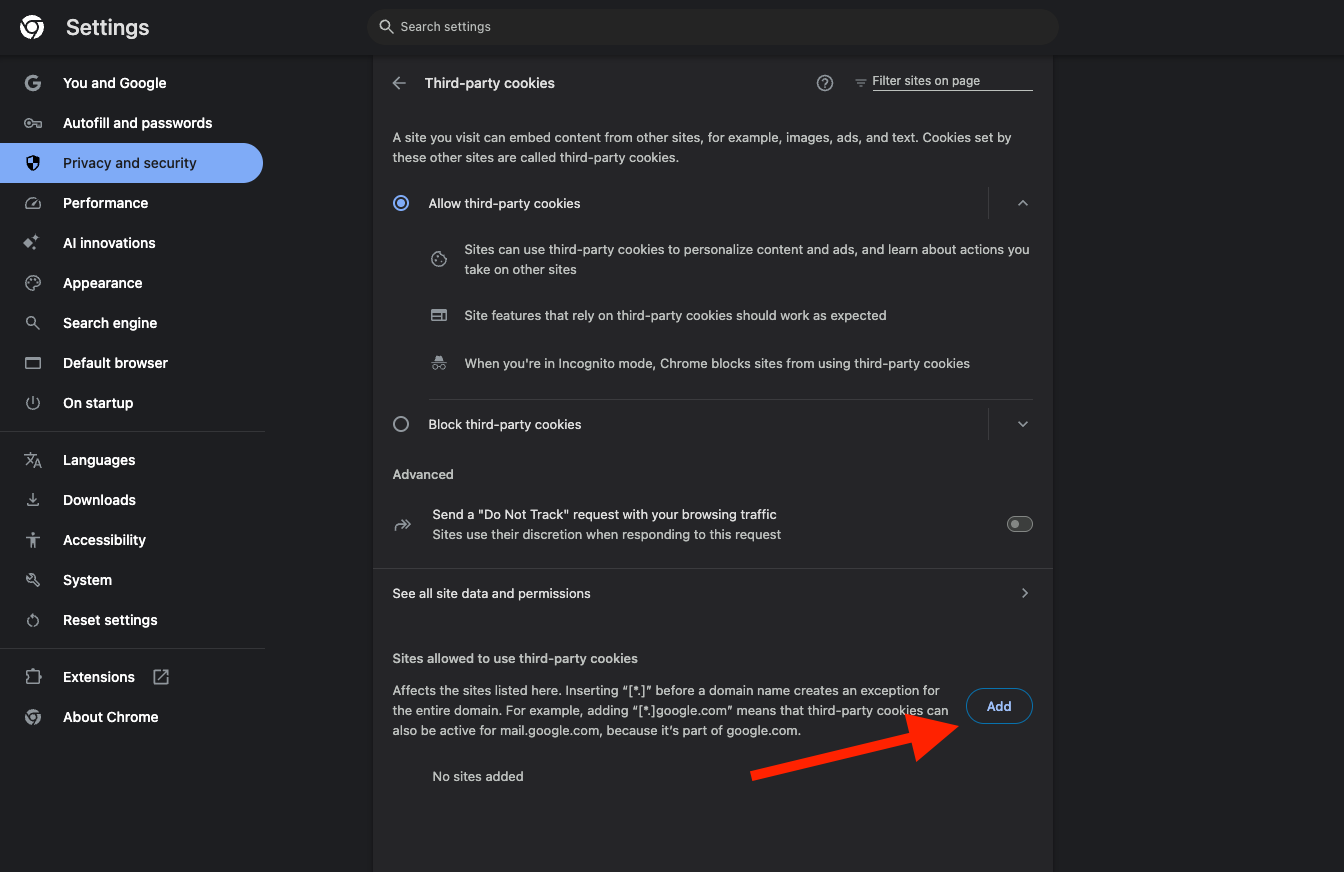This screenshot has height=872, width=1344.
Task: Click the shield icon for Privacy and security
Action: [x=33, y=163]
